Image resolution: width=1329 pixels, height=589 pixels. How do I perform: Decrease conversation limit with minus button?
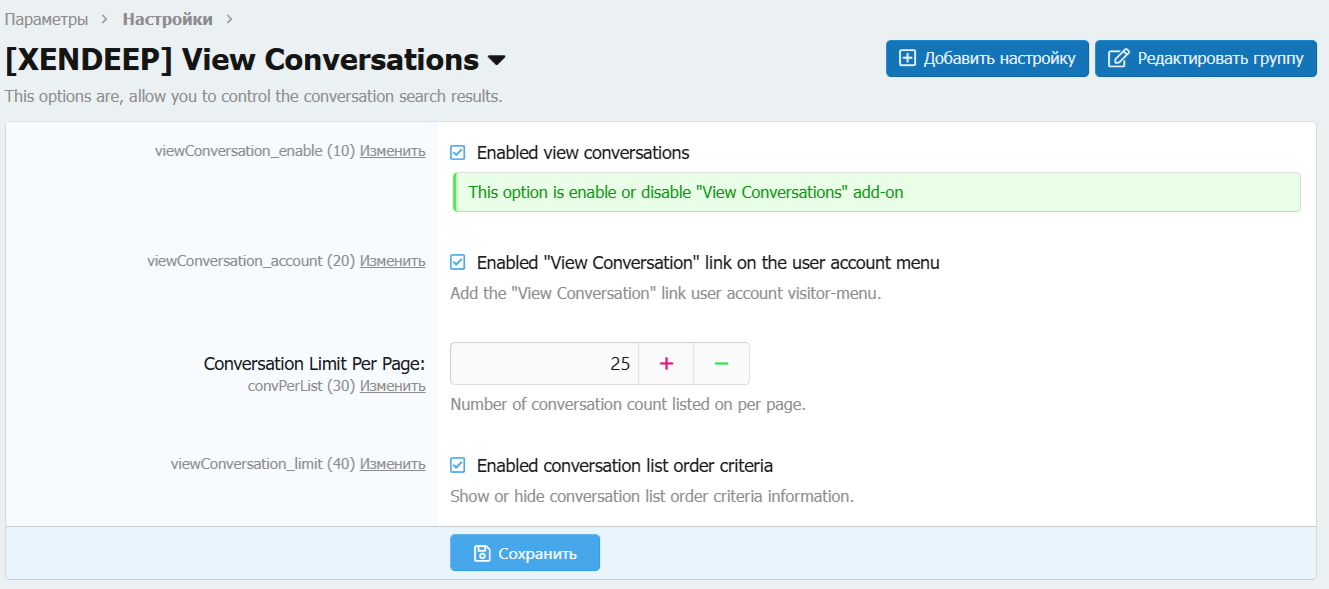click(x=721, y=364)
